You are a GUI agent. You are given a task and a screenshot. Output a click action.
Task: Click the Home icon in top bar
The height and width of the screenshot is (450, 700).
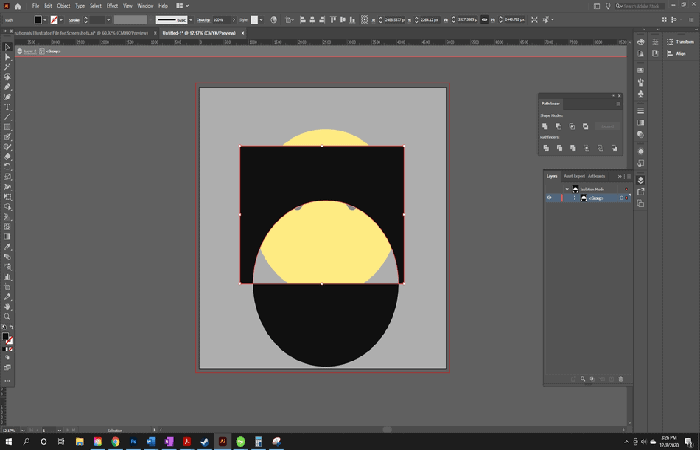pyautogui.click(x=18, y=6)
